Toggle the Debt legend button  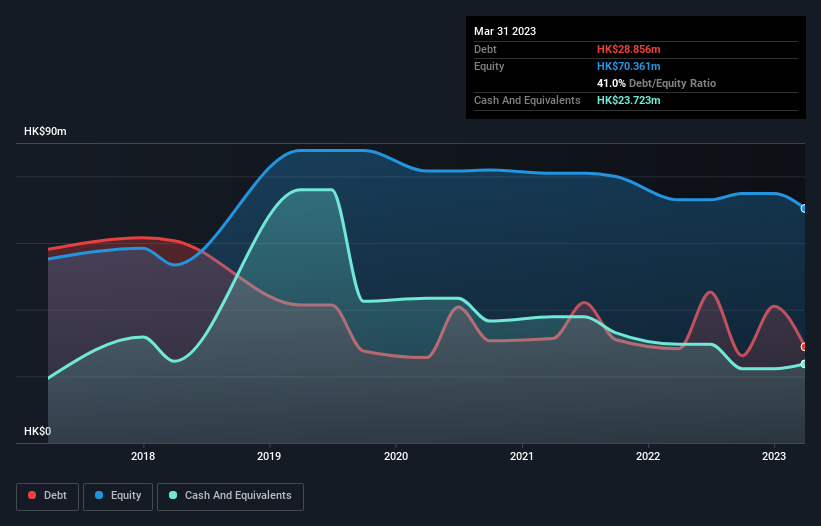click(x=48, y=496)
